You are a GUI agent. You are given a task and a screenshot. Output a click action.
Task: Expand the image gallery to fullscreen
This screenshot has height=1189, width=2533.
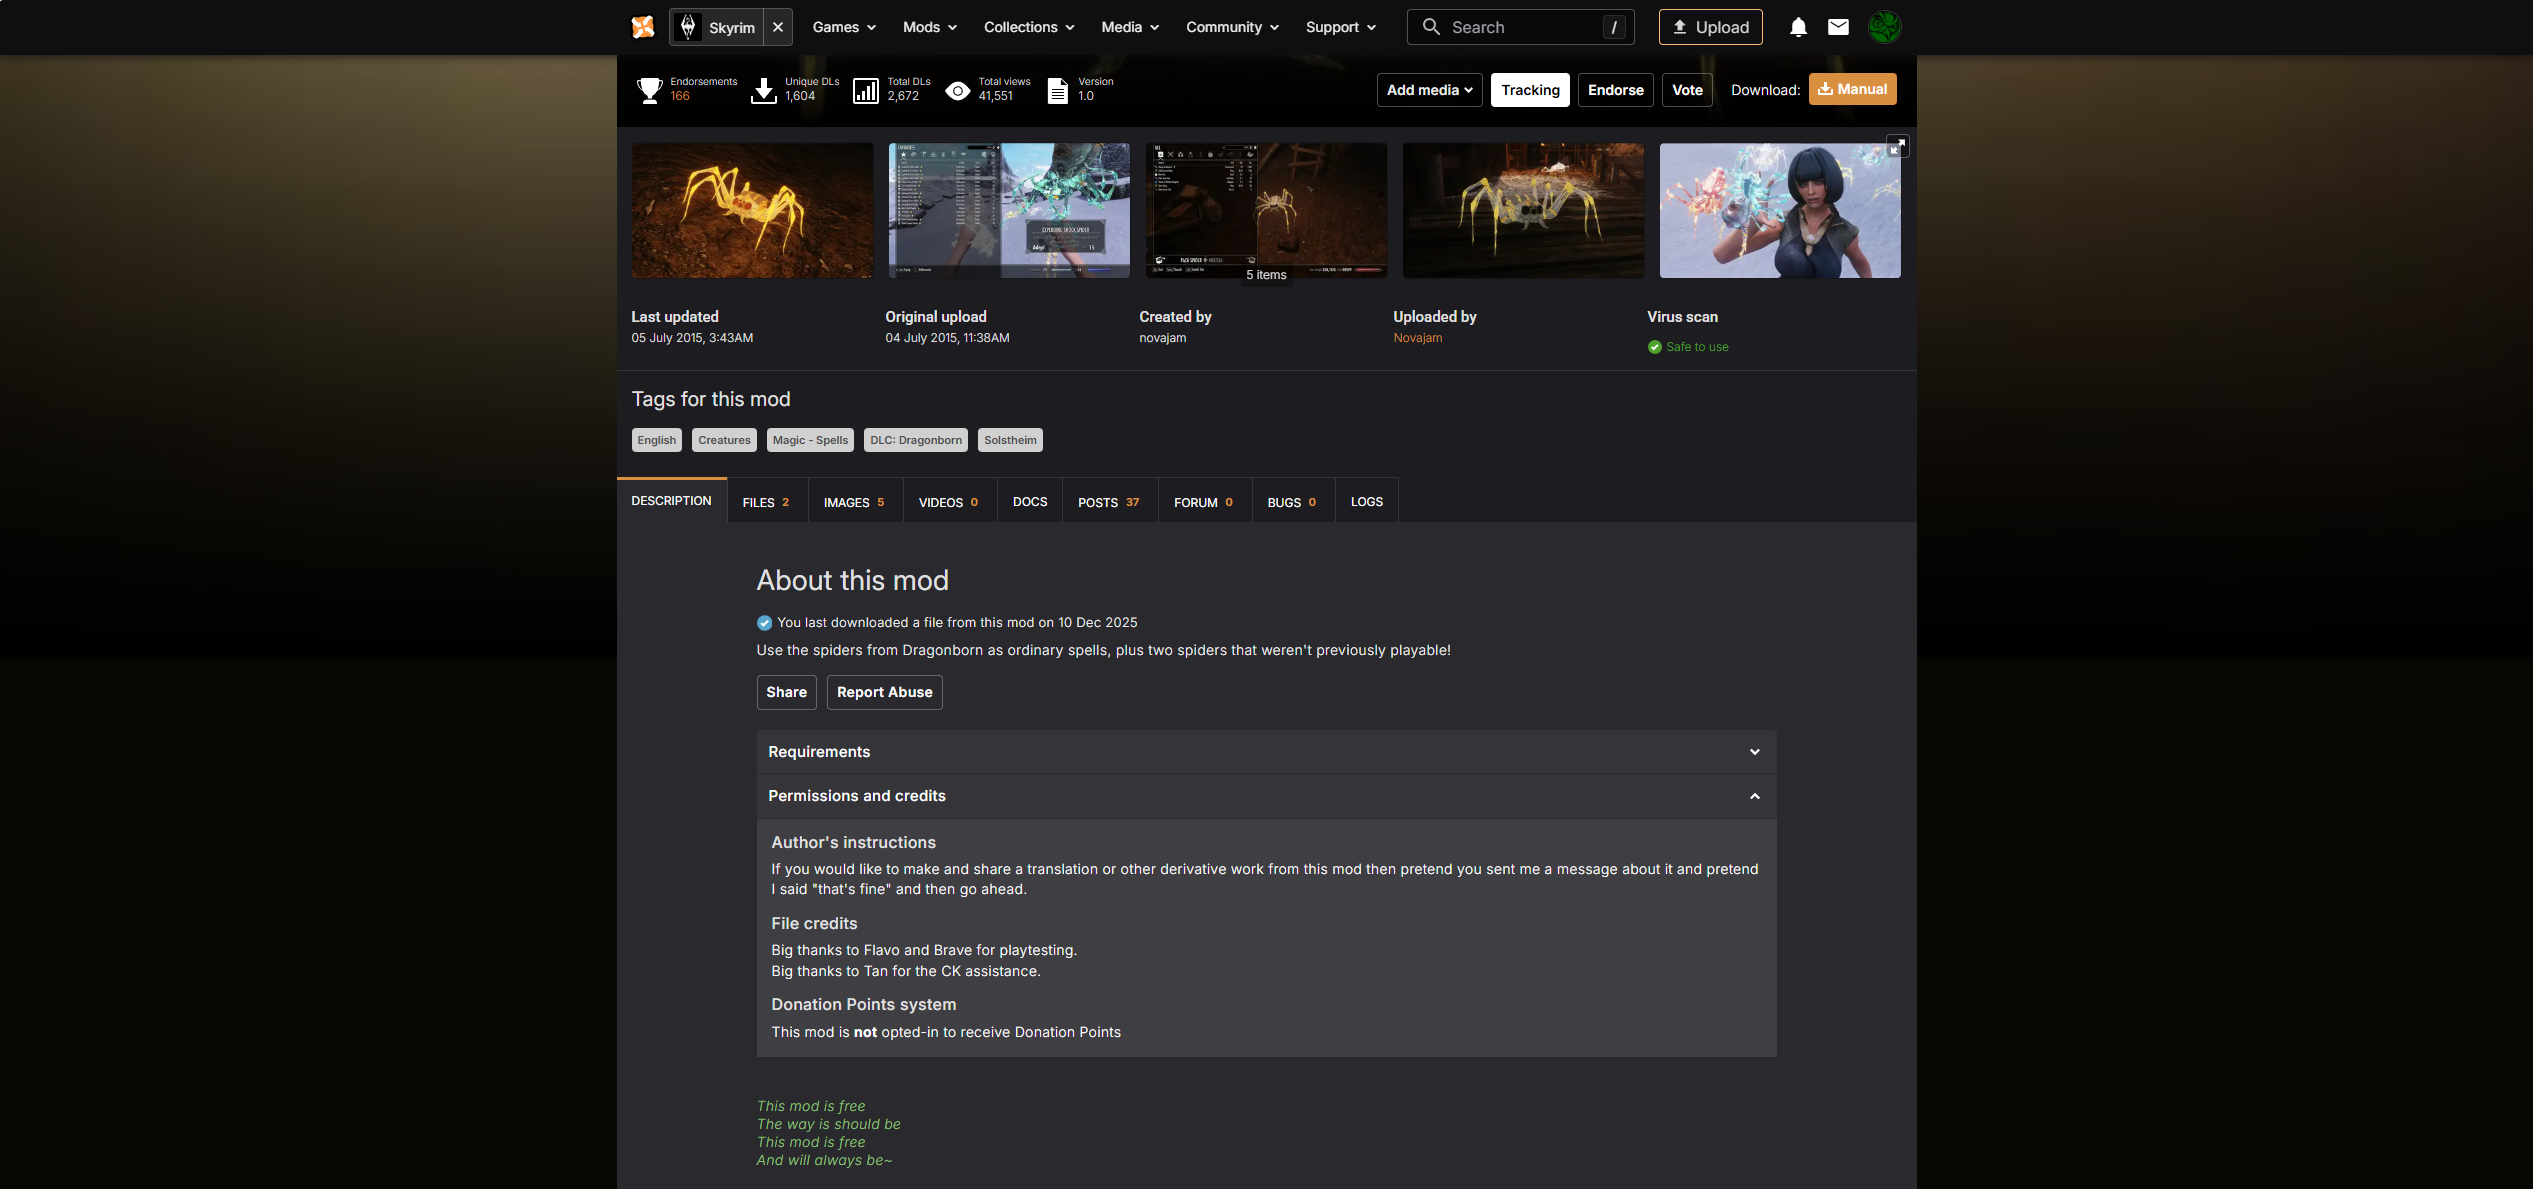tap(1897, 146)
